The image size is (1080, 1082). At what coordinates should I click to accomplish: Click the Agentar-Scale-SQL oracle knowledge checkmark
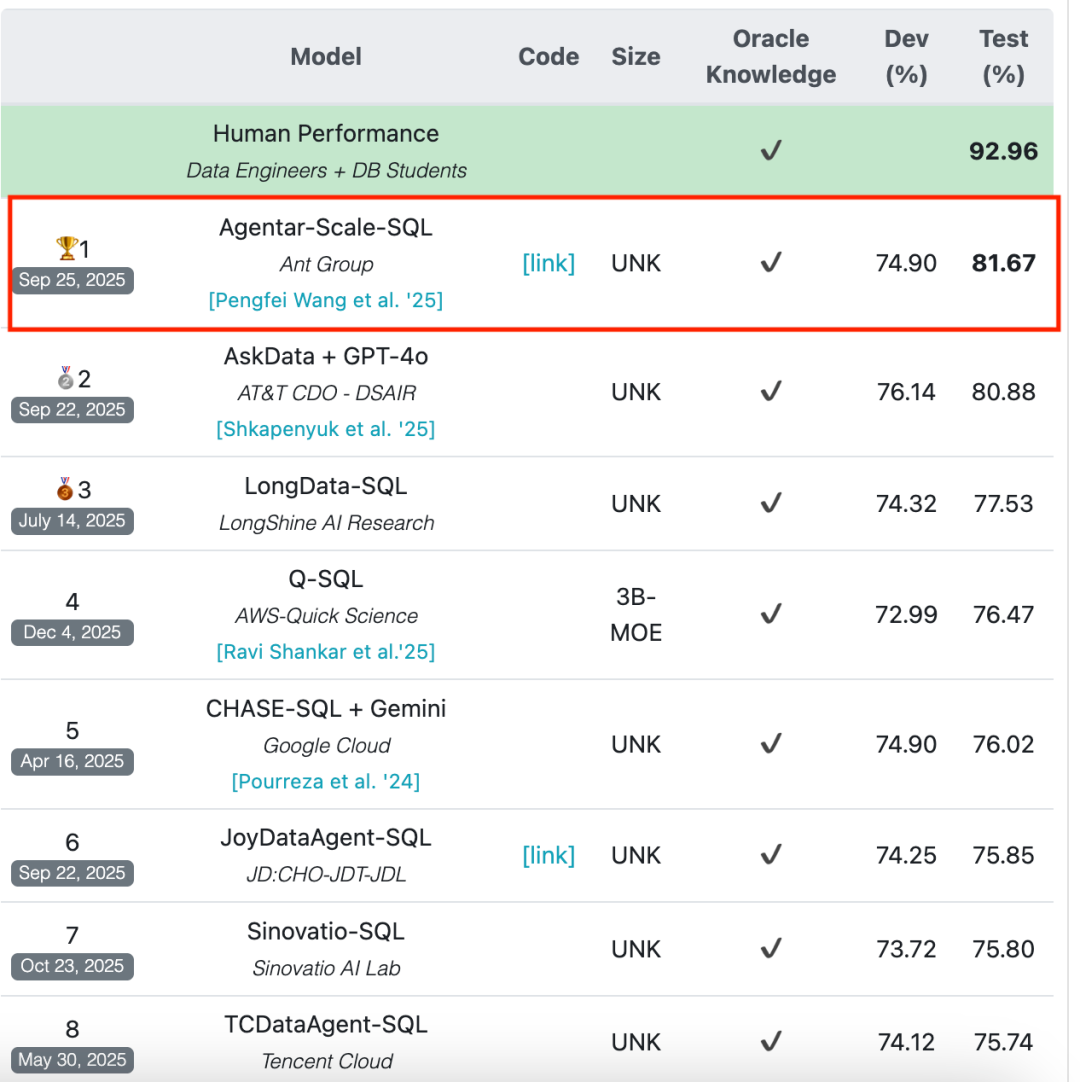click(770, 263)
